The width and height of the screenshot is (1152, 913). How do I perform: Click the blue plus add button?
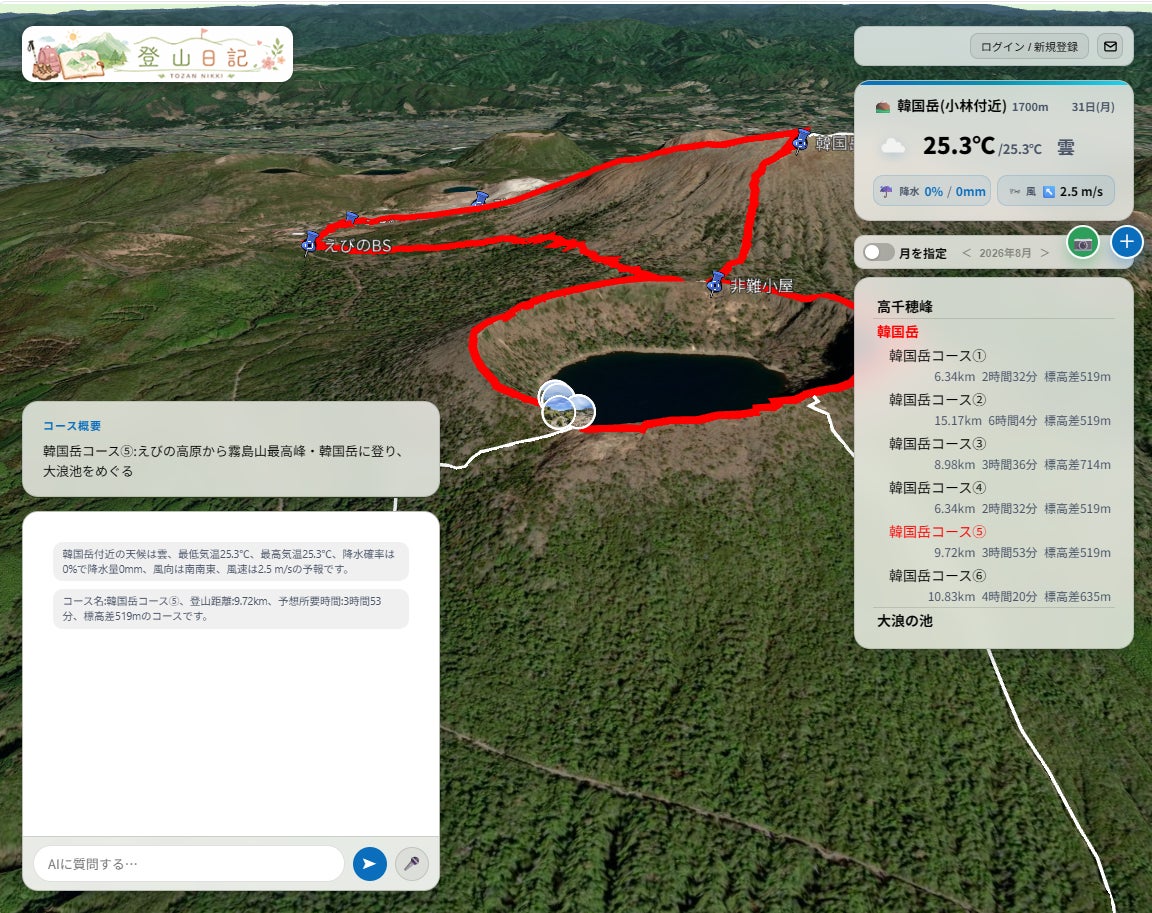point(1126,242)
